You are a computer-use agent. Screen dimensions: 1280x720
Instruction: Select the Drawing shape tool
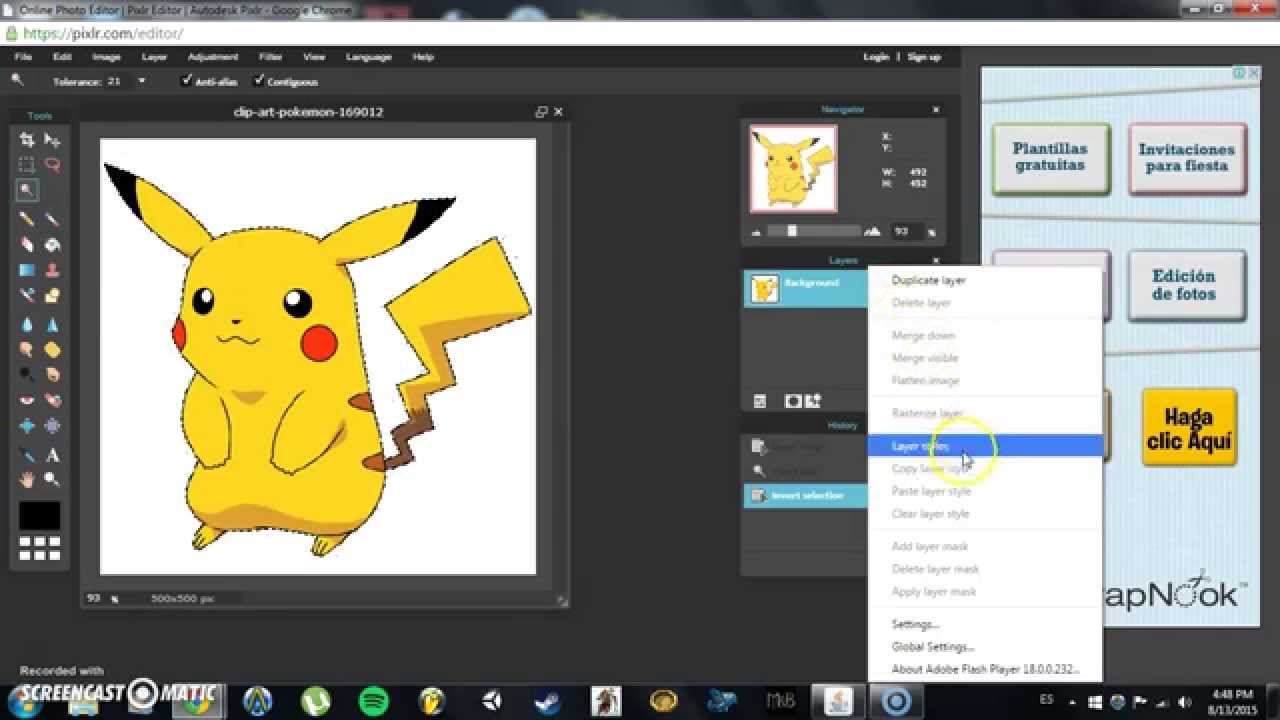pyautogui.click(x=52, y=296)
